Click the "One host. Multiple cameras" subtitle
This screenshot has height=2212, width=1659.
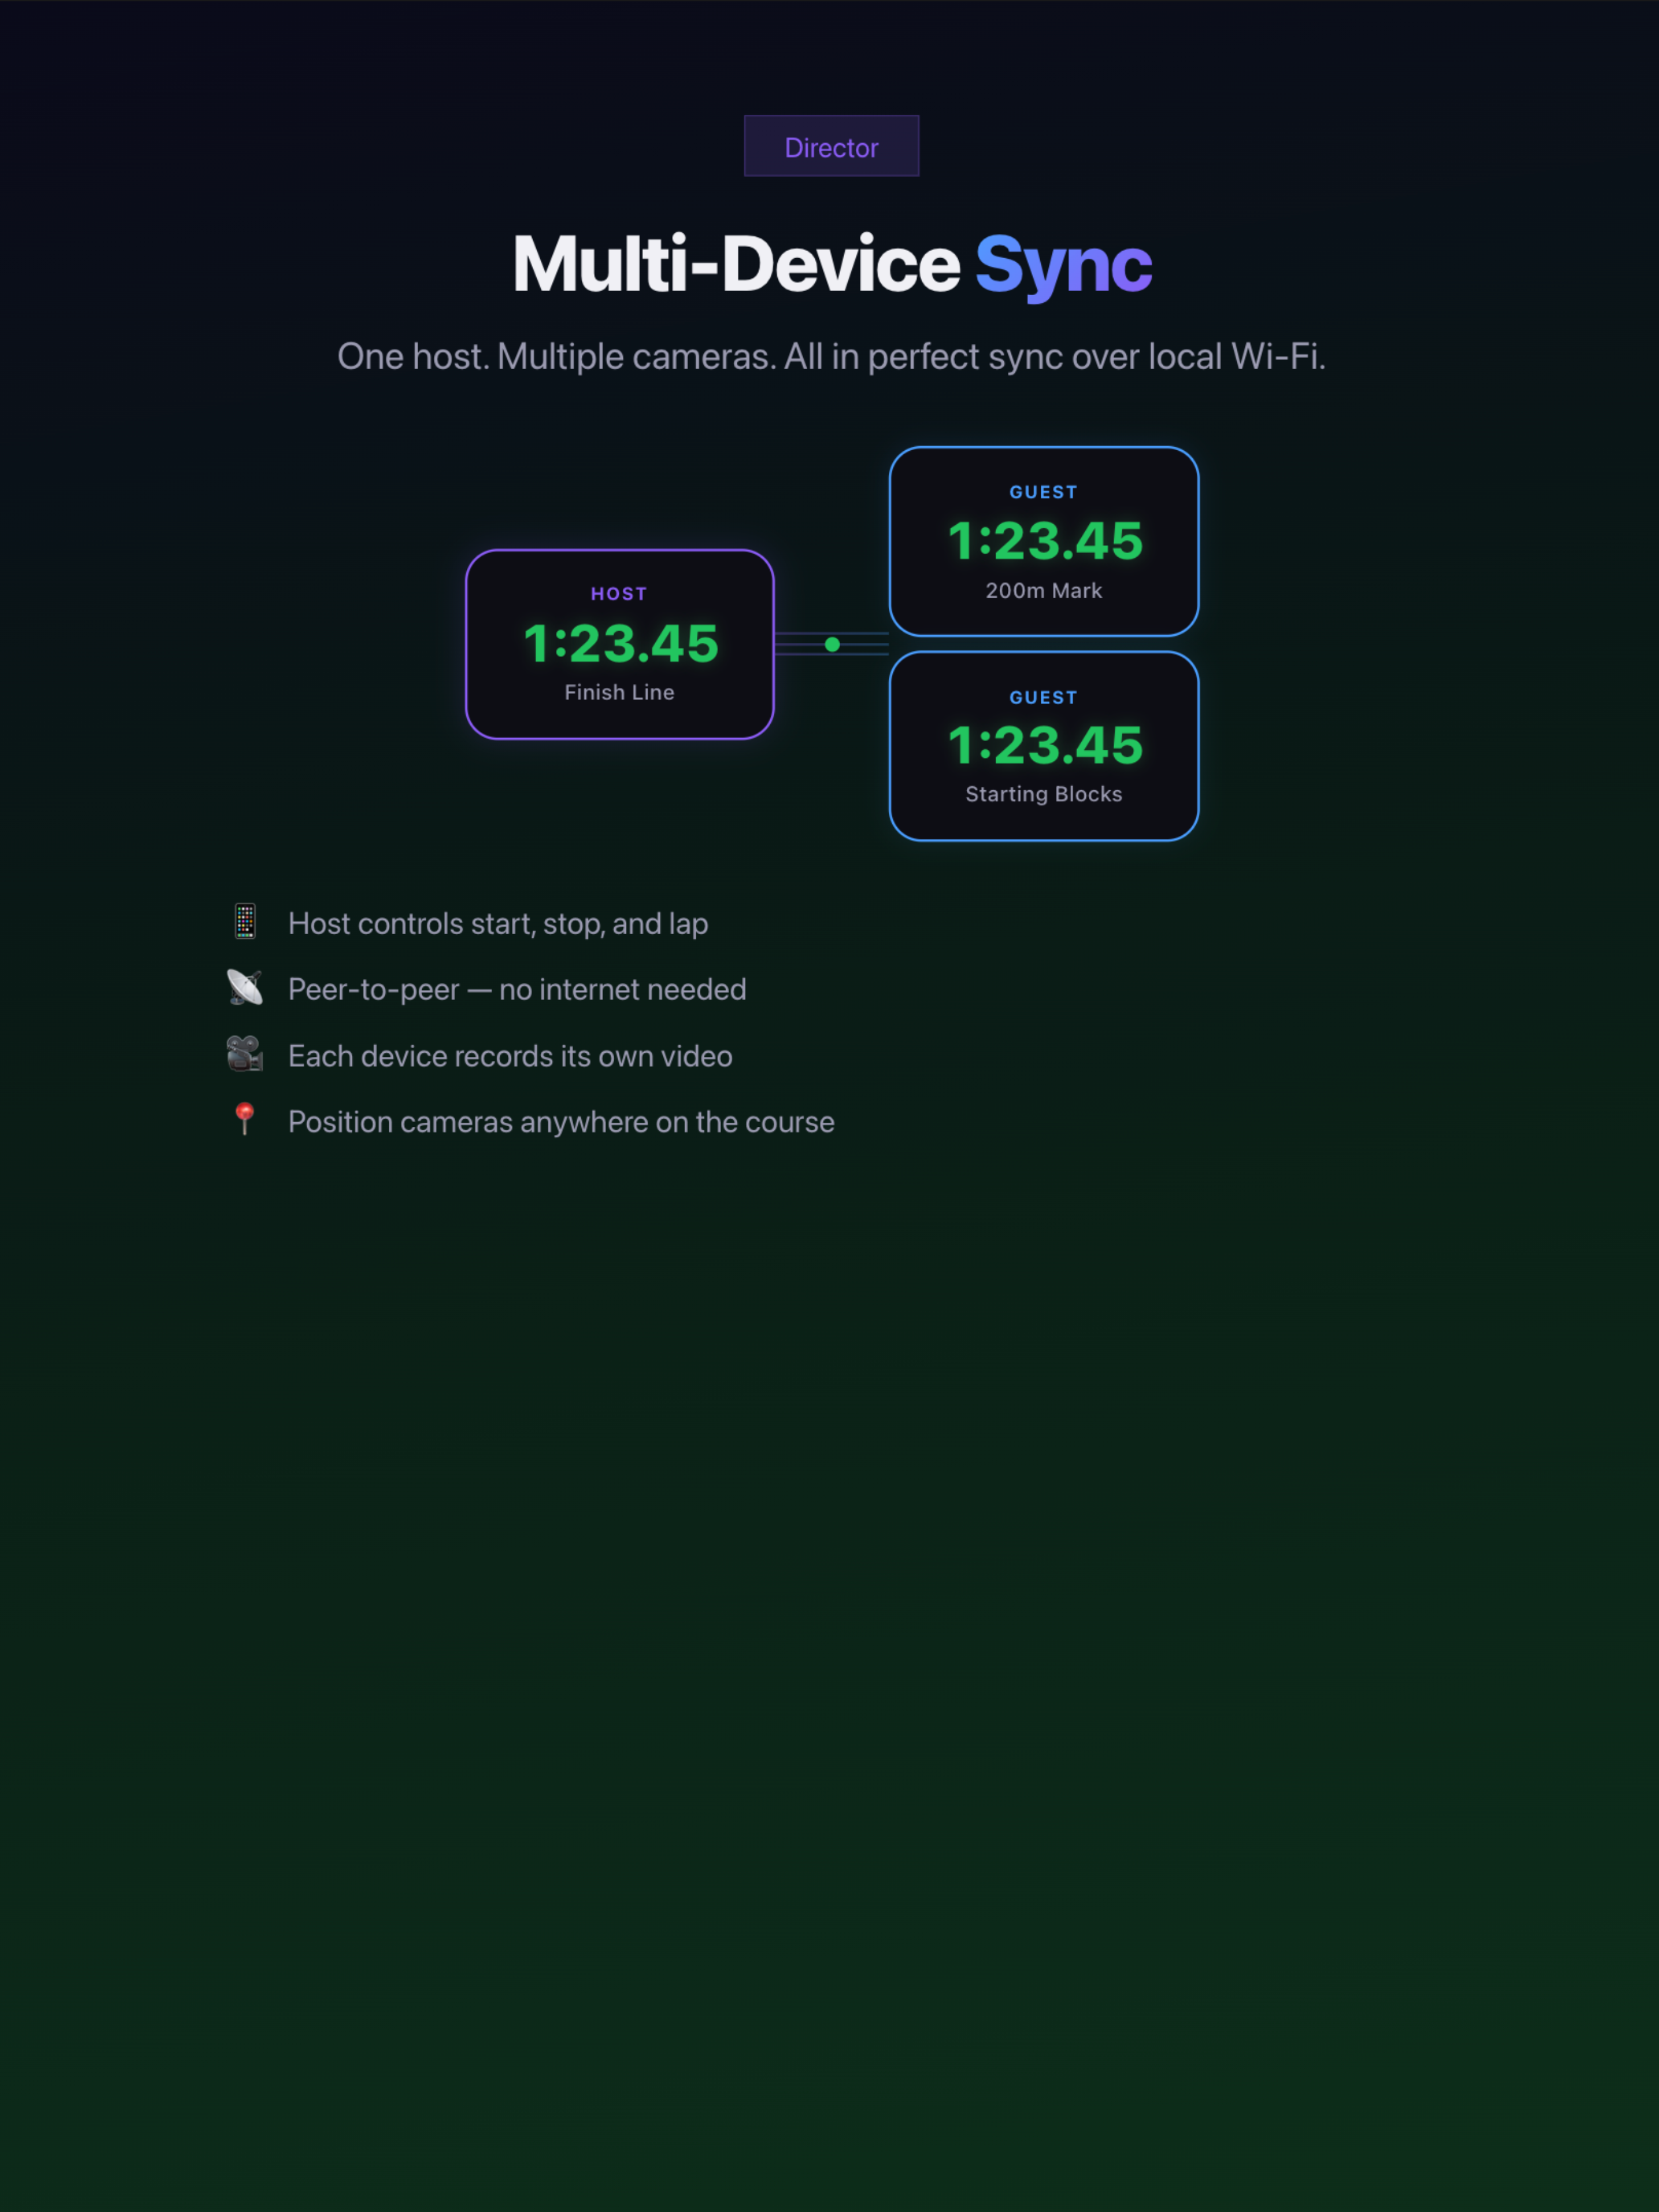point(831,356)
